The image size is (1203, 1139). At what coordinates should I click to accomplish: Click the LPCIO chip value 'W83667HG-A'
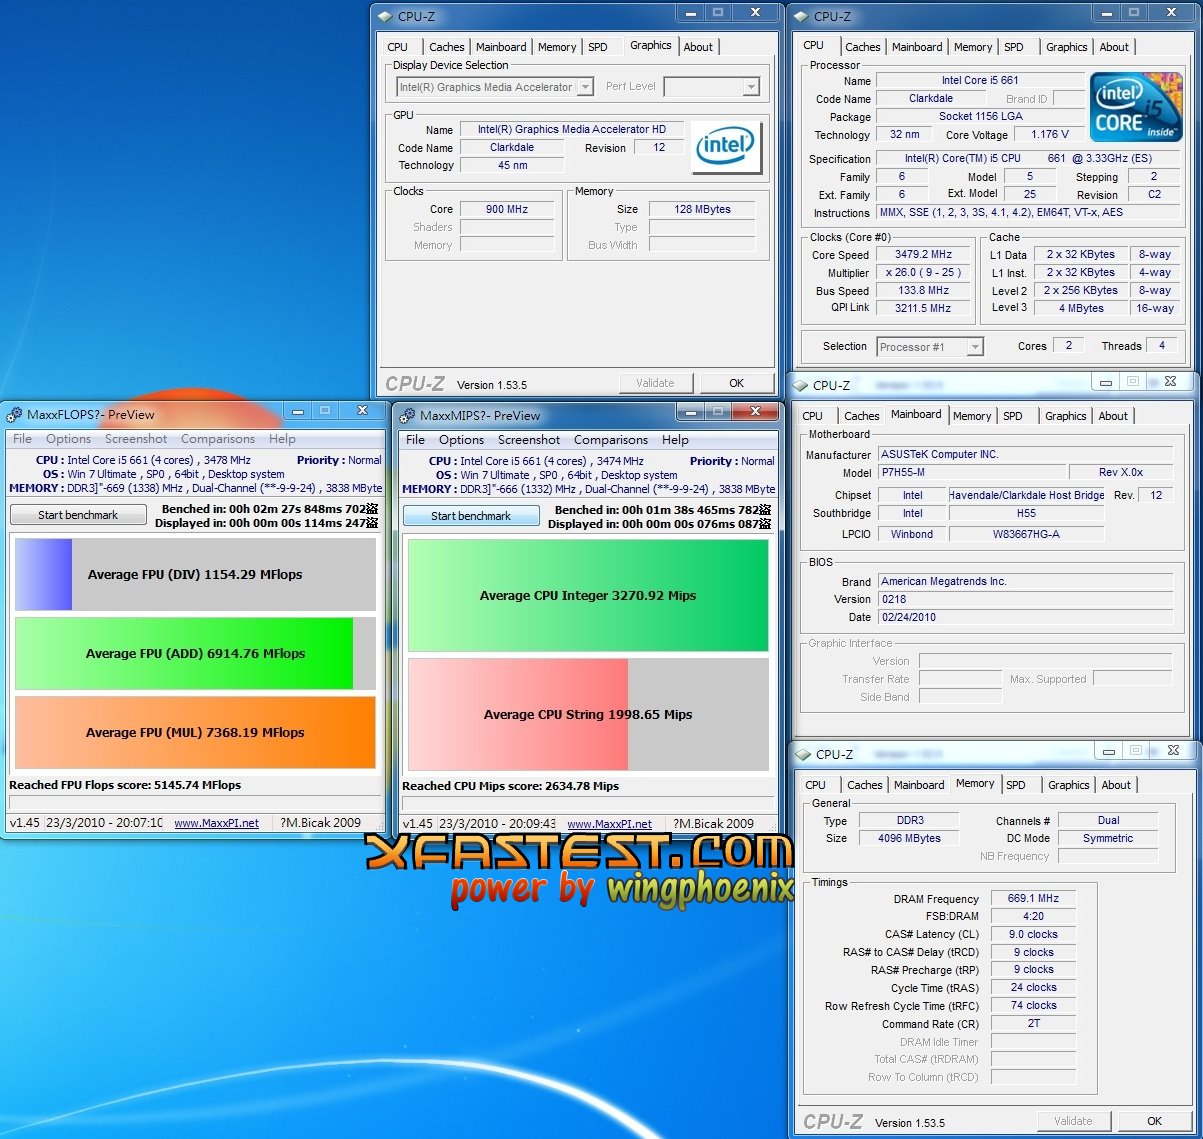click(1026, 534)
